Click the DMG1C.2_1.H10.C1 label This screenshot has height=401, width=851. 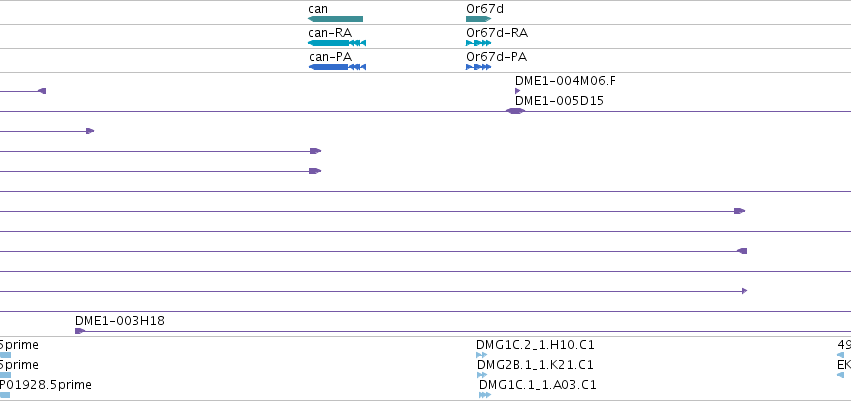point(536,345)
